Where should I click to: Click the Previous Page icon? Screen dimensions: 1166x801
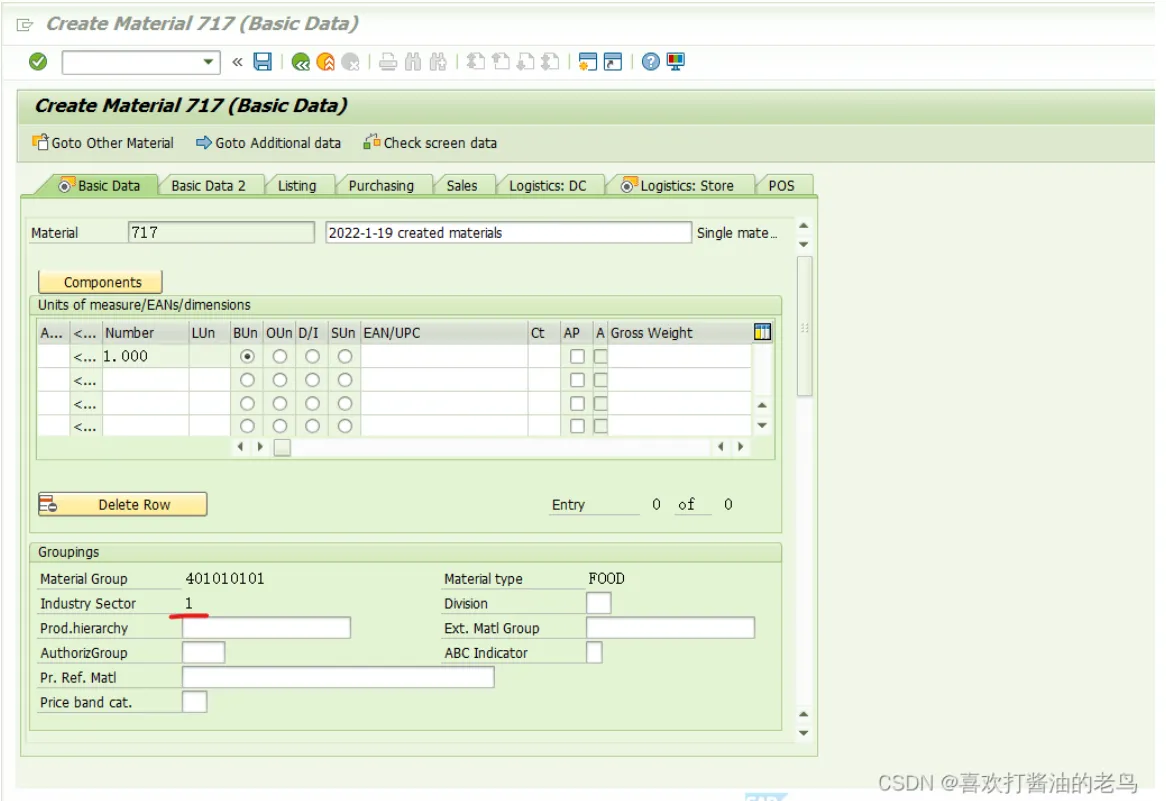[501, 62]
